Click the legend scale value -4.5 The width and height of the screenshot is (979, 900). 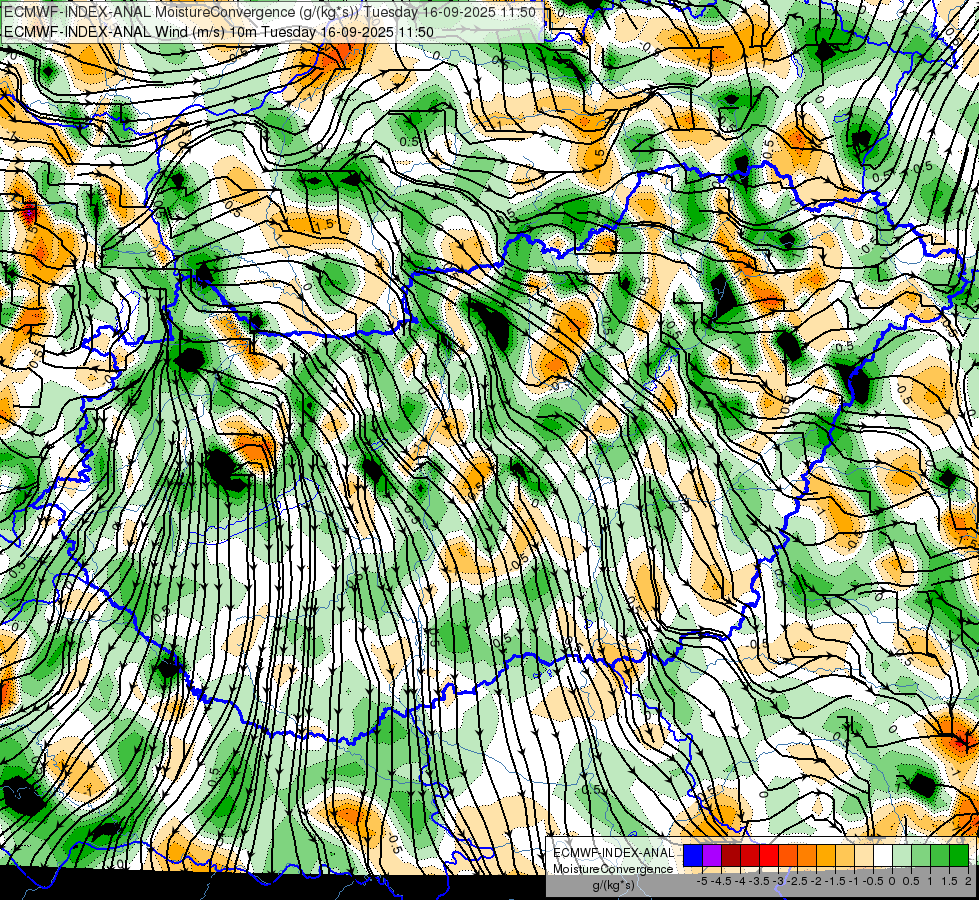721,881
